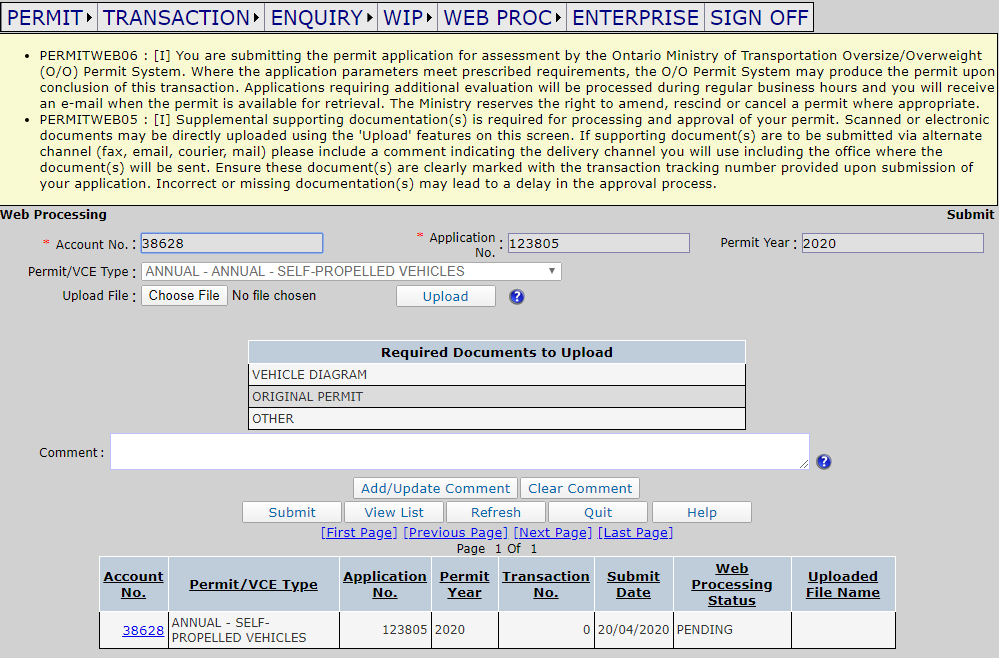Click the help icon beside Comment box

[x=823, y=462]
